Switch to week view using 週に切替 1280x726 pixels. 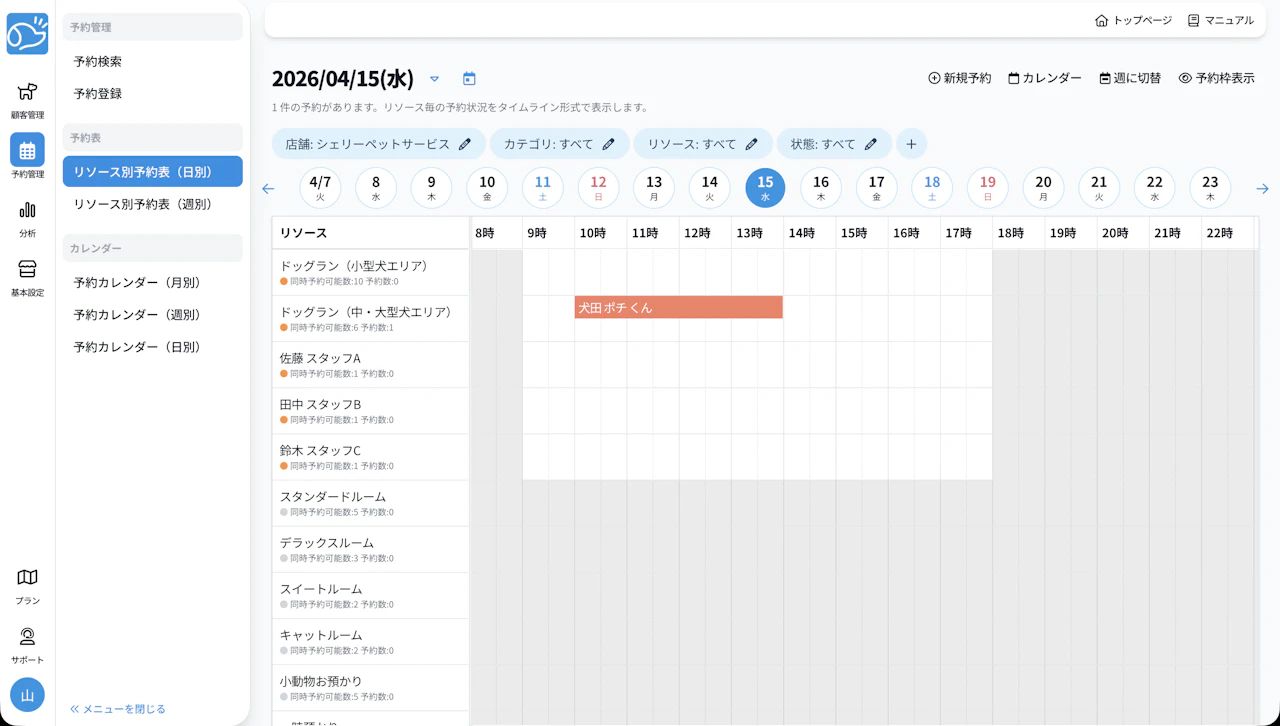(x=1130, y=75)
